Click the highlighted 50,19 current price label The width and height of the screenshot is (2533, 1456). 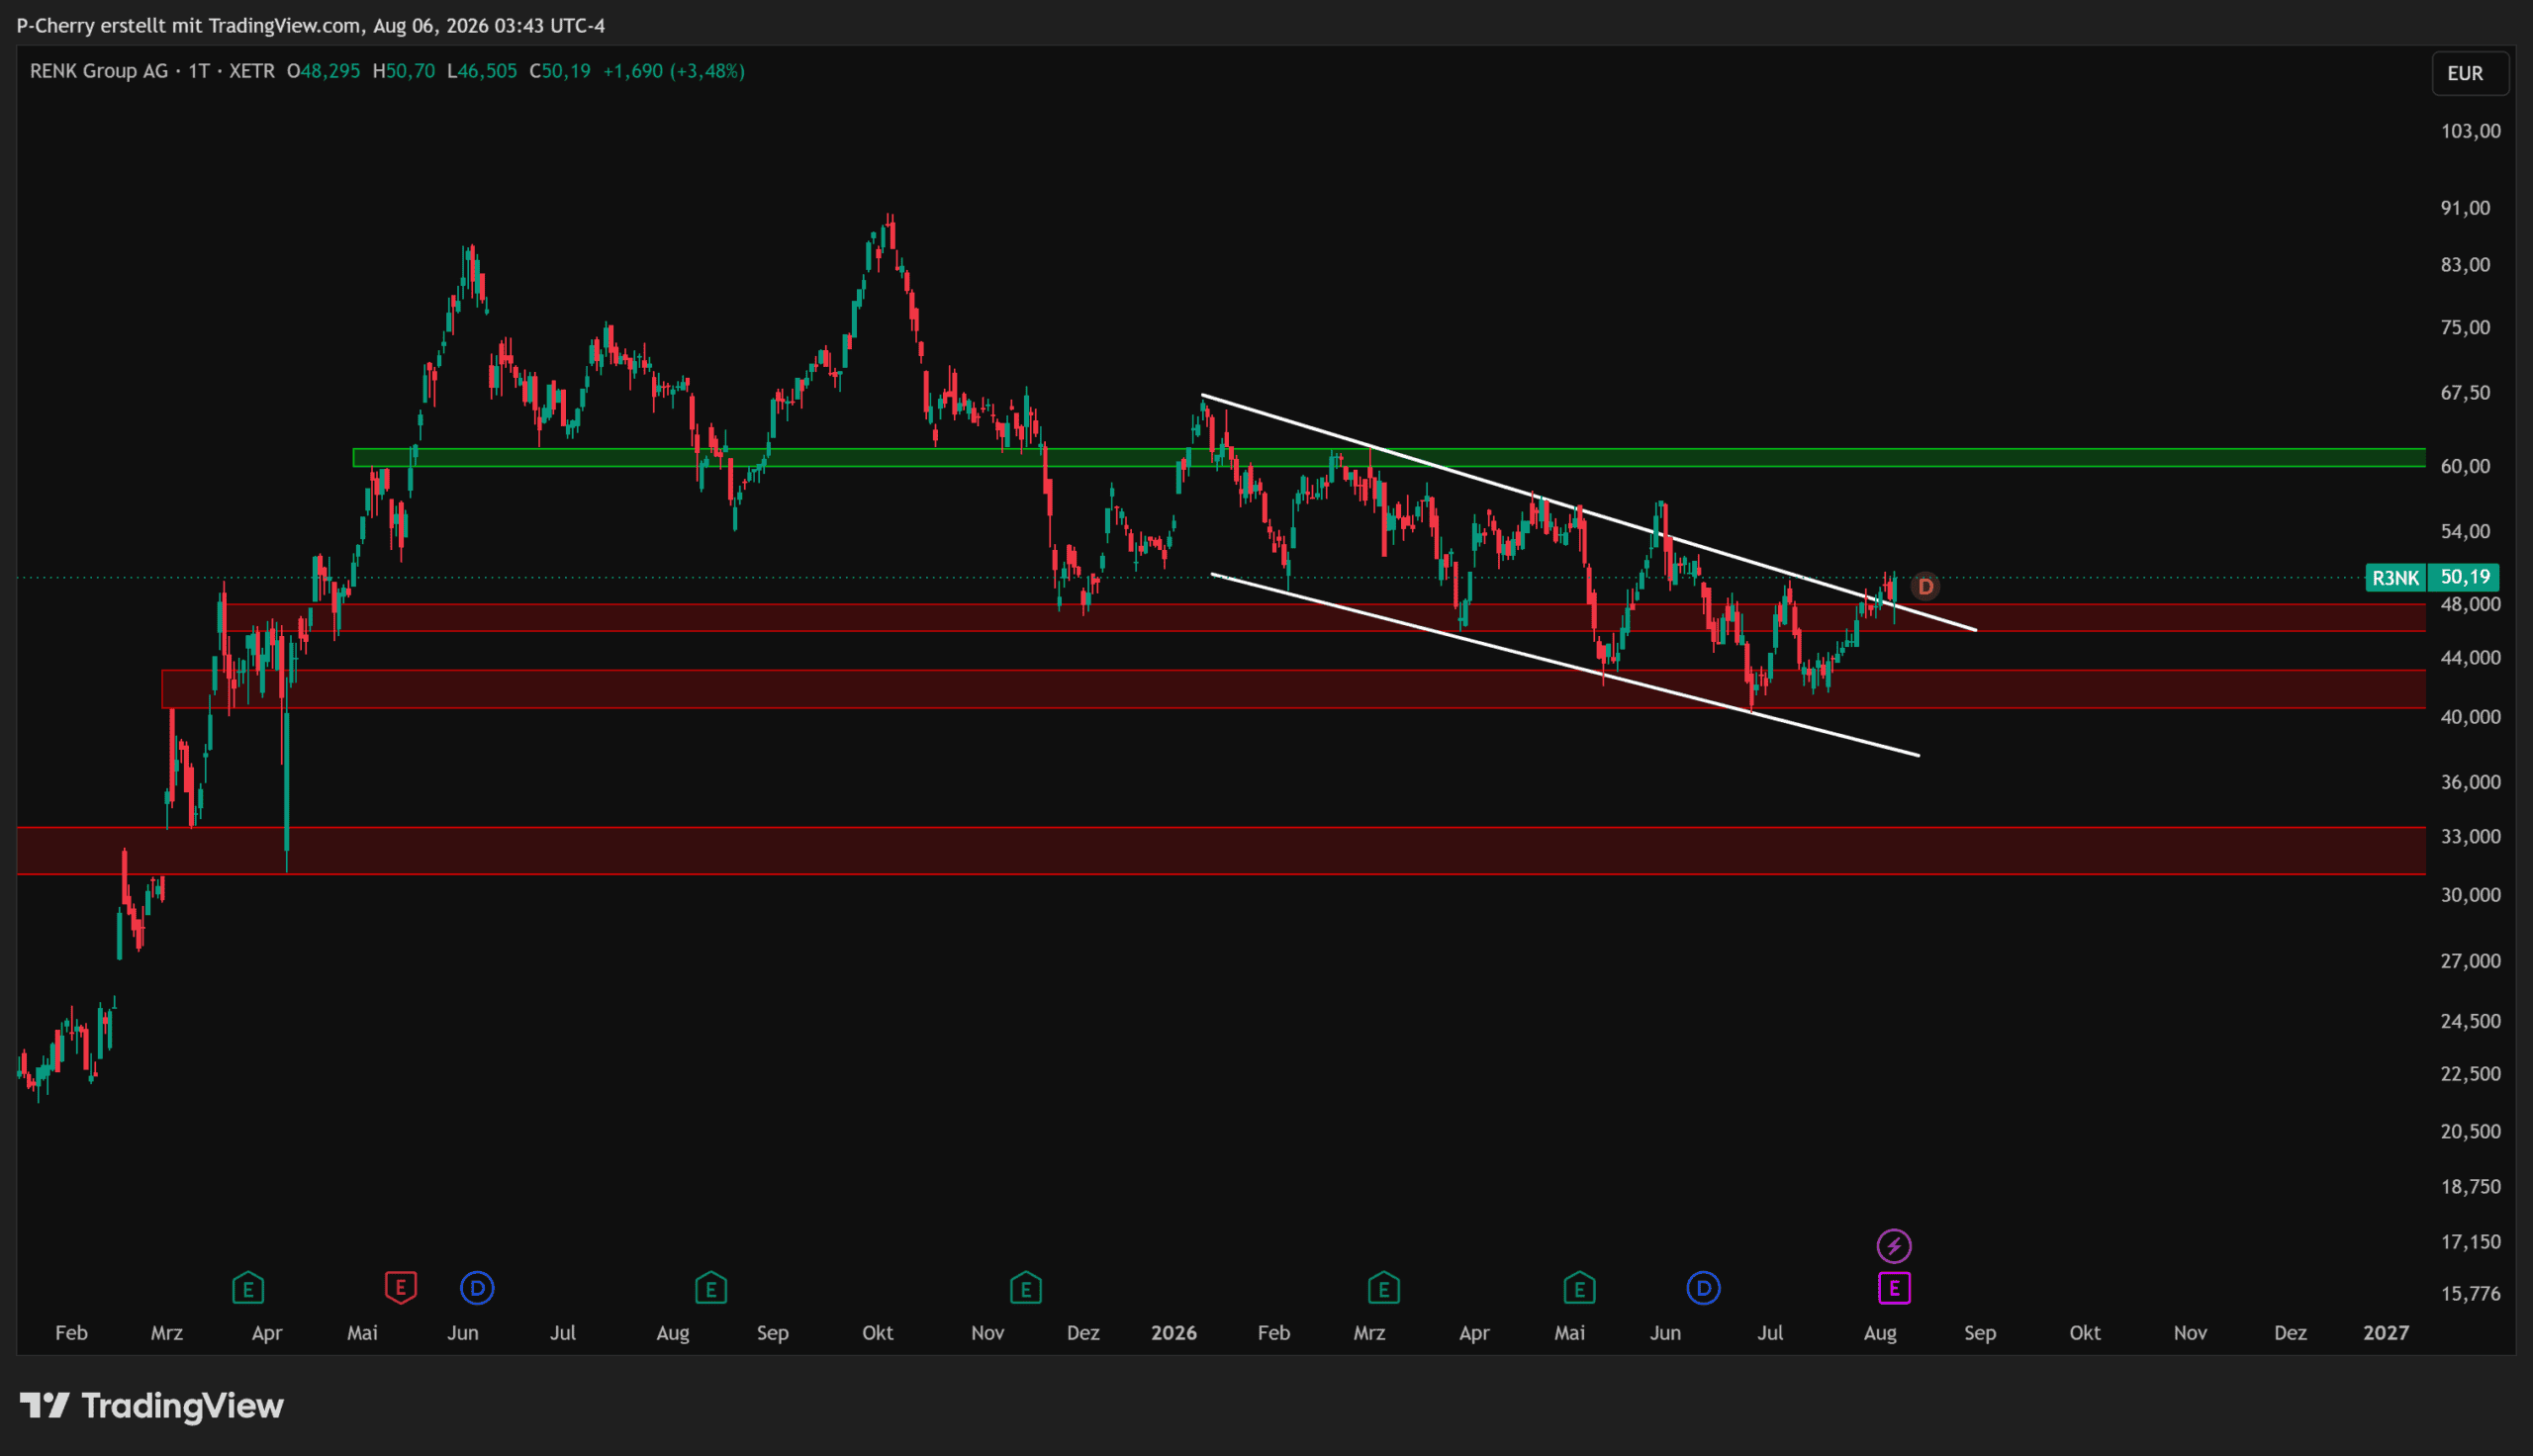point(2465,577)
